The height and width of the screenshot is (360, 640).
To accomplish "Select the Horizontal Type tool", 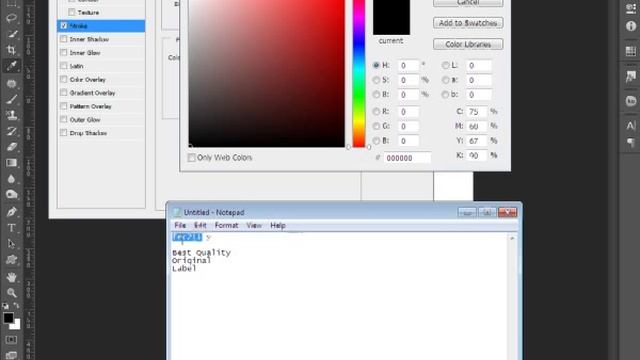I will coord(11,228).
